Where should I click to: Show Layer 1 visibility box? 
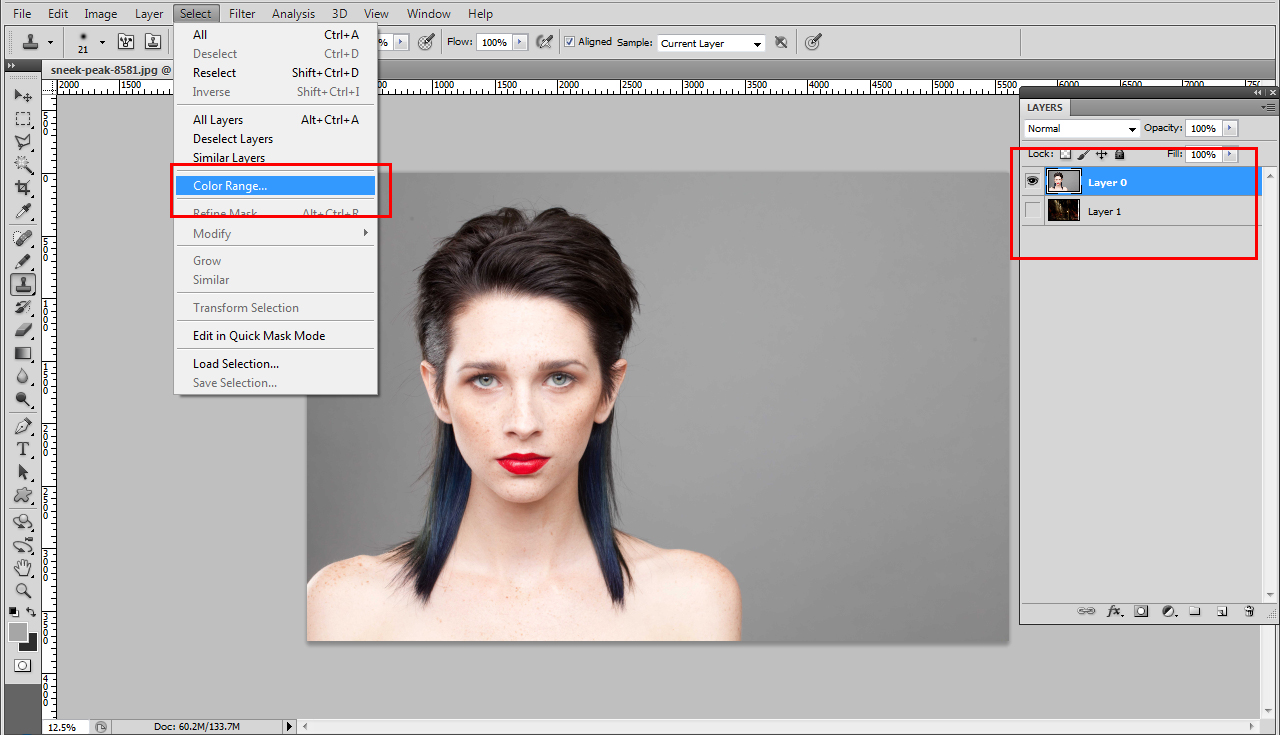point(1033,211)
